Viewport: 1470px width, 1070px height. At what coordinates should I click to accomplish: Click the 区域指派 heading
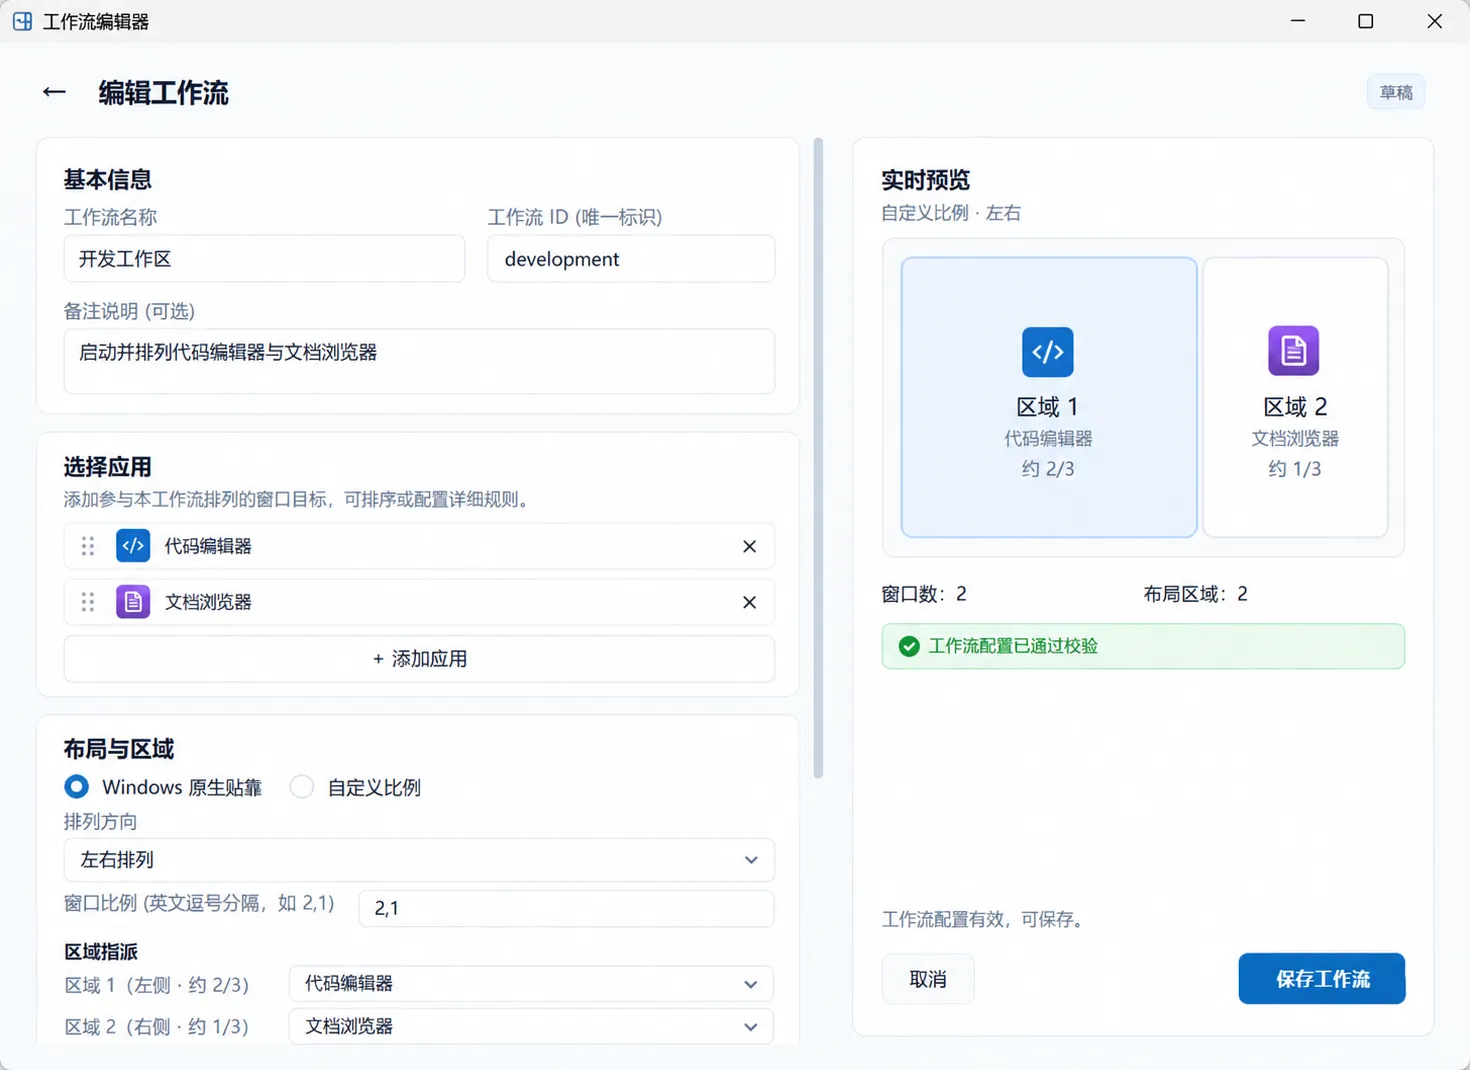pyautogui.click(x=101, y=952)
